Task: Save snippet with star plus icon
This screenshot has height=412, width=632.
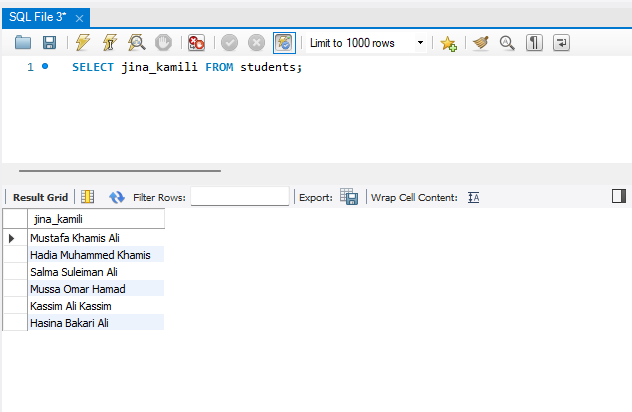Action: pos(448,43)
